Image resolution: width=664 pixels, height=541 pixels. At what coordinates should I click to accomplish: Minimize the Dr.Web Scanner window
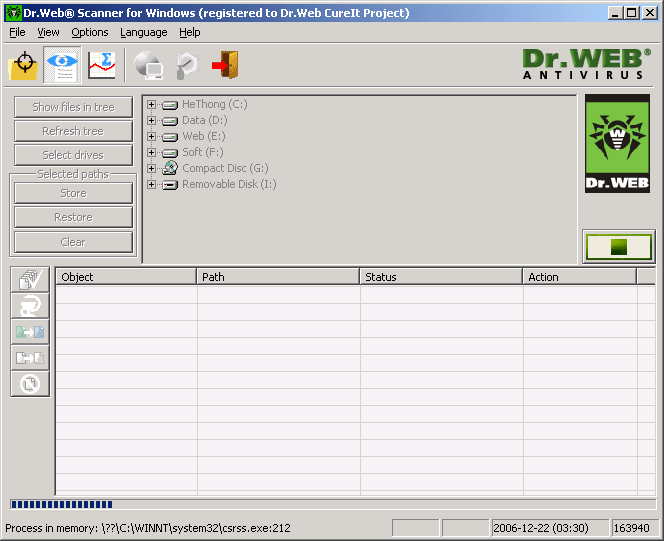(x=615, y=13)
